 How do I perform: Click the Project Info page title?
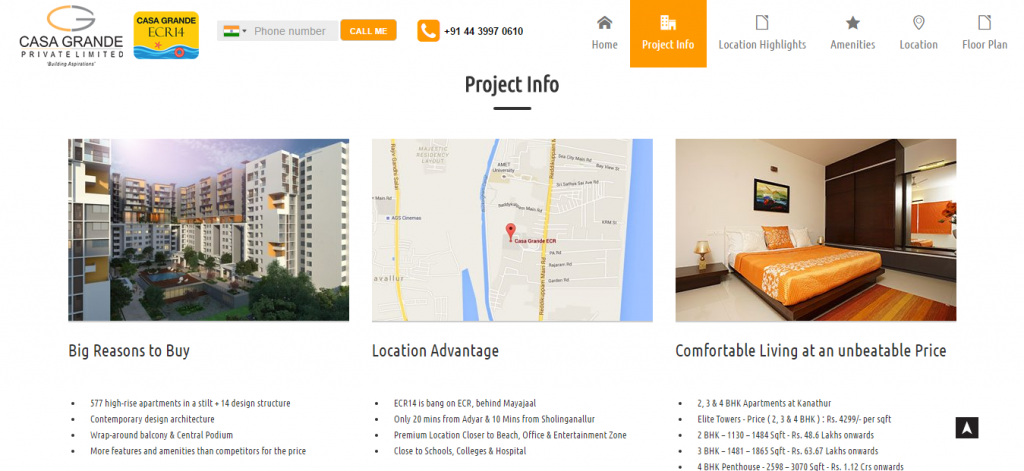(512, 85)
